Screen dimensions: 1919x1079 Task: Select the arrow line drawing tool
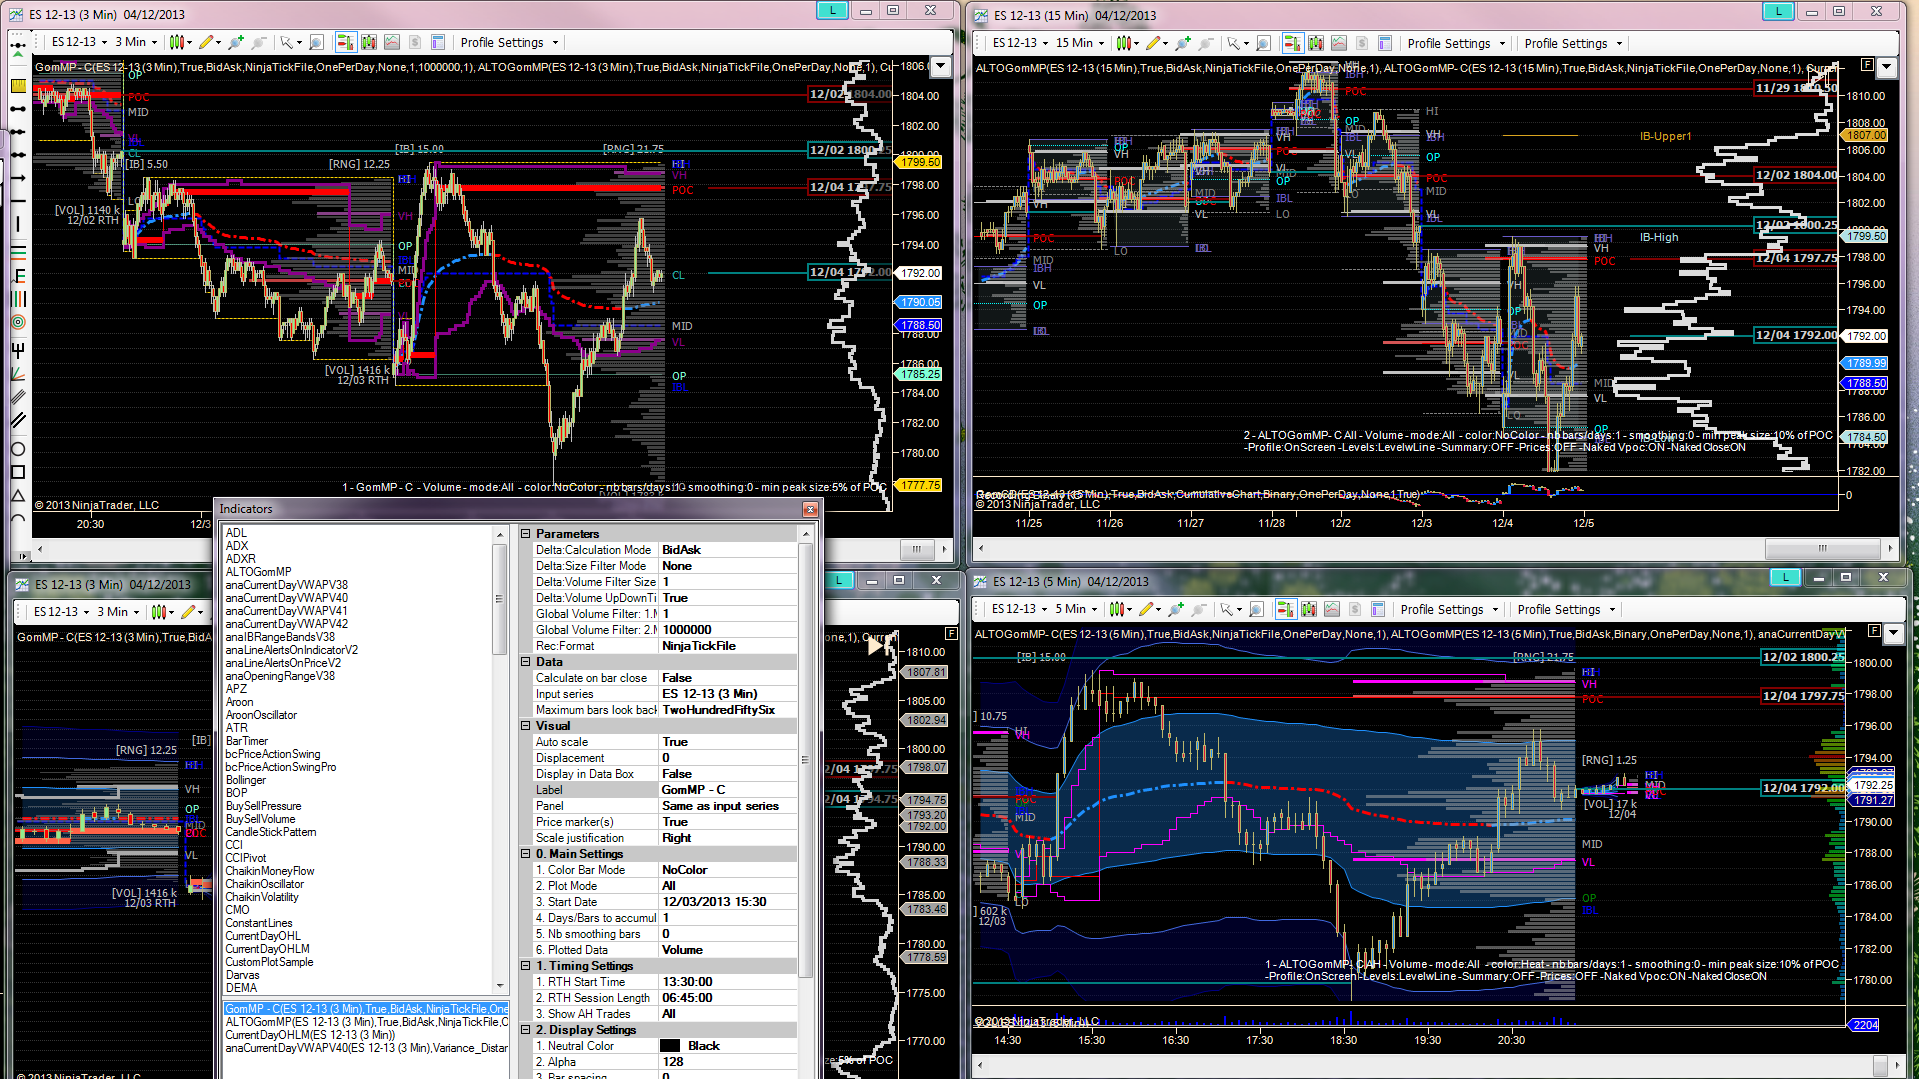tap(18, 178)
